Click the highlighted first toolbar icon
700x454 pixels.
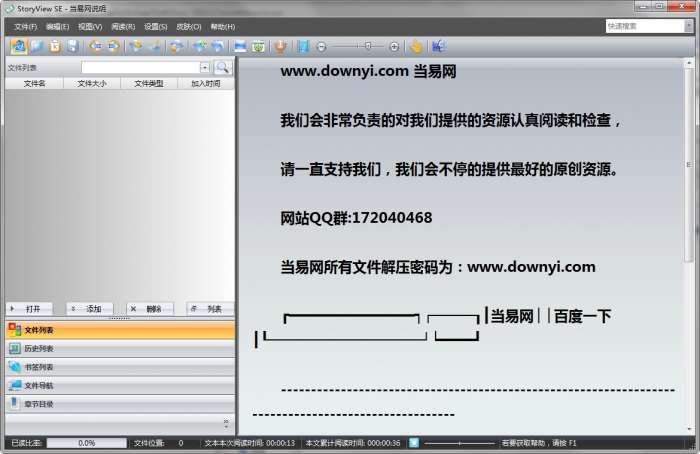point(19,46)
